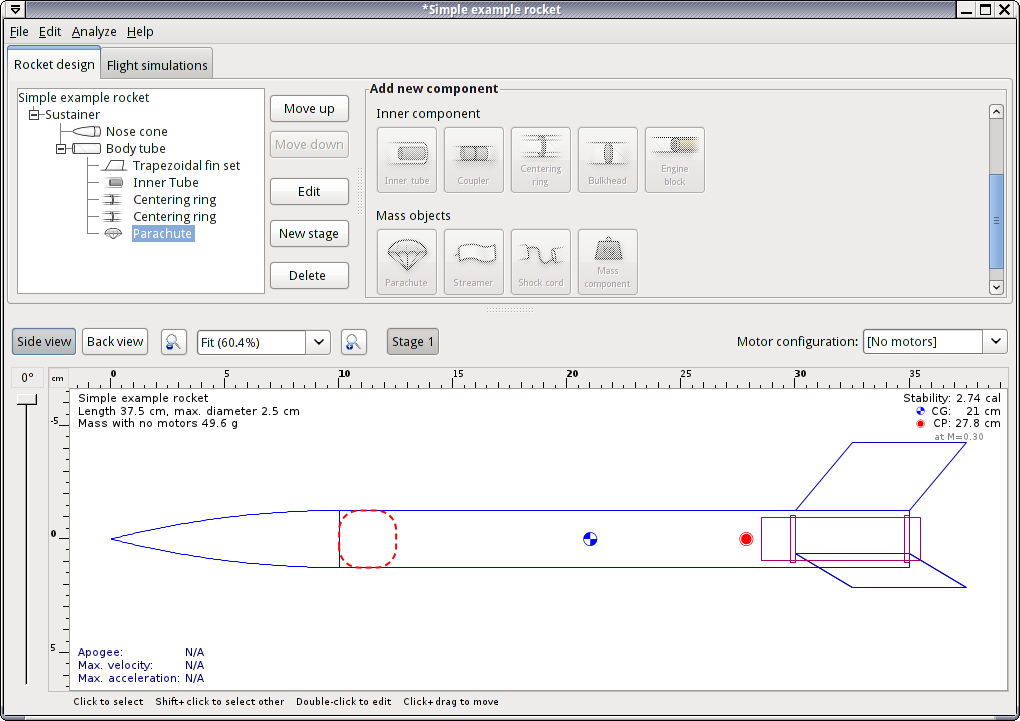Toggle Stage 1 visibility button

pos(412,342)
